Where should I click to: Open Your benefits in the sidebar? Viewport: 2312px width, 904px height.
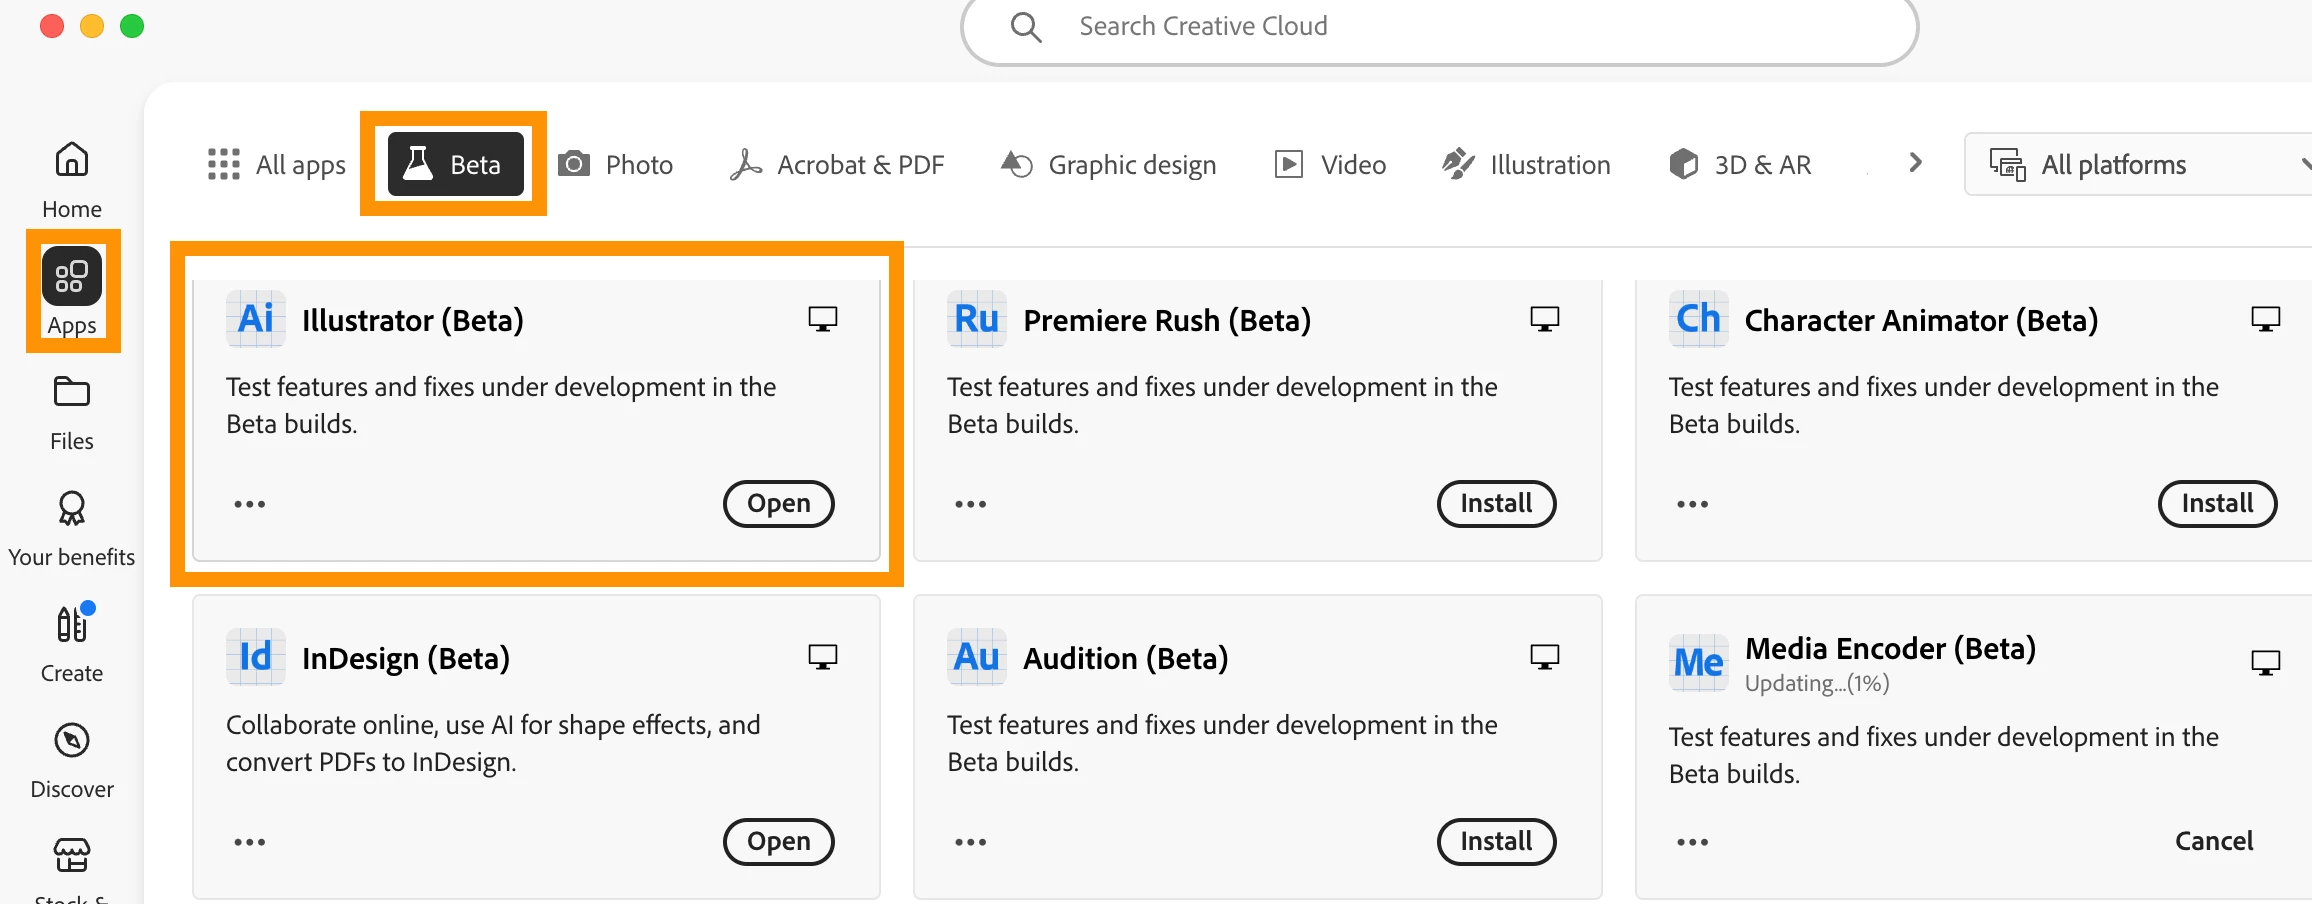(72, 529)
